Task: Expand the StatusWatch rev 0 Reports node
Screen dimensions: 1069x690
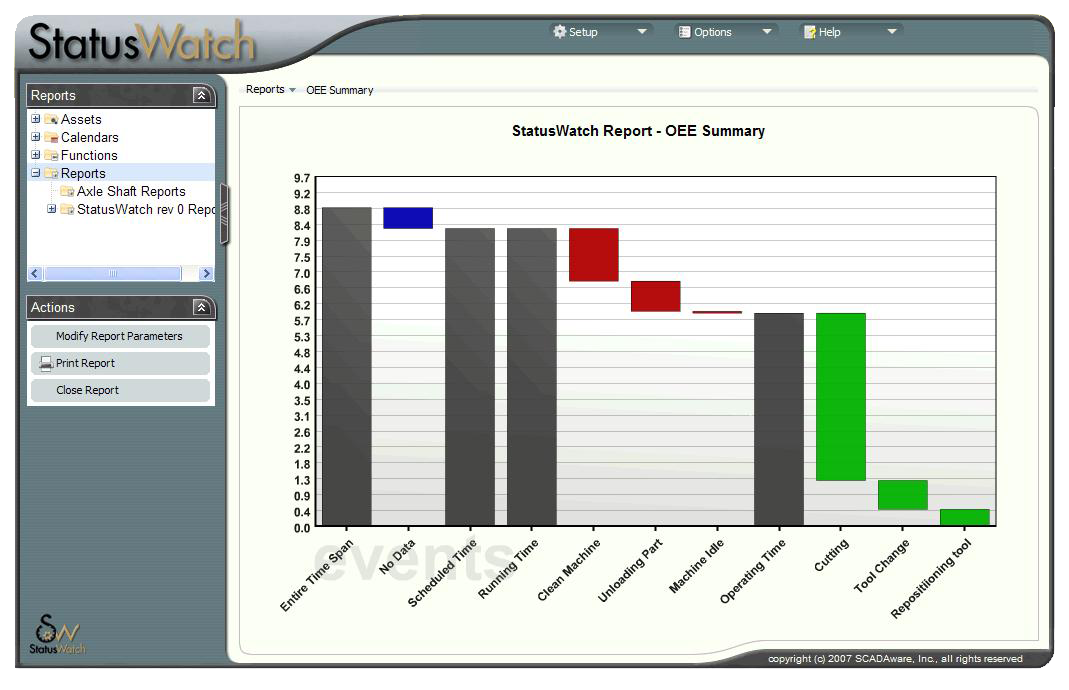Action: pyautogui.click(x=51, y=209)
